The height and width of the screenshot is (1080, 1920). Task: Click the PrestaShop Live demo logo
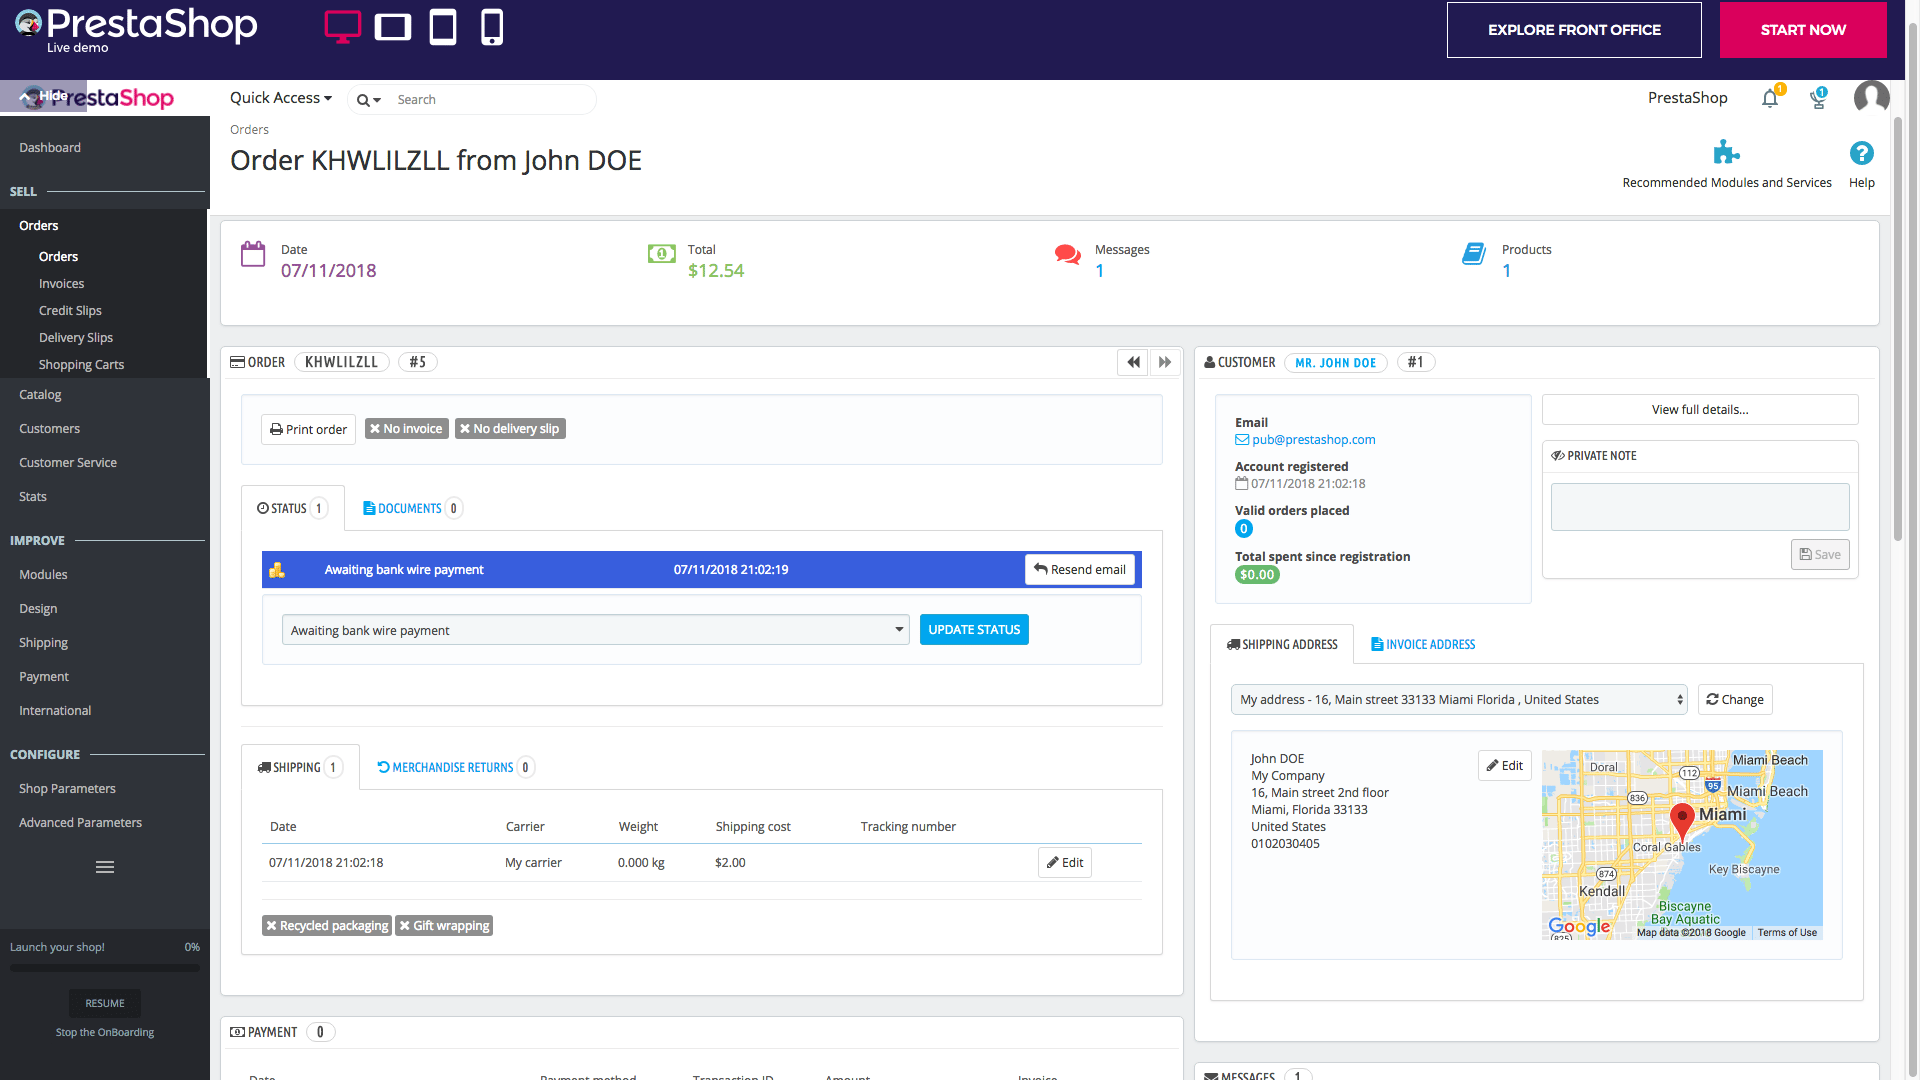136,29
